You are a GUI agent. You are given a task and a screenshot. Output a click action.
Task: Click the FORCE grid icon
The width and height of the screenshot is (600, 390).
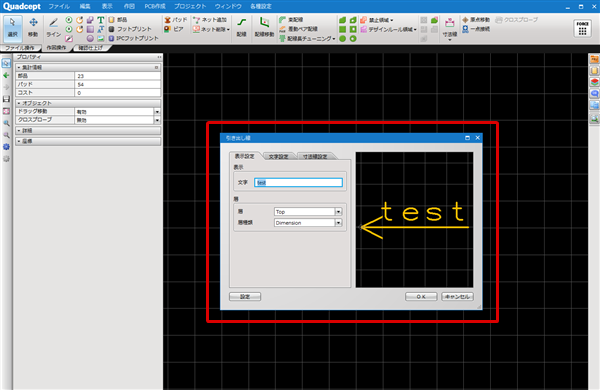click(582, 29)
